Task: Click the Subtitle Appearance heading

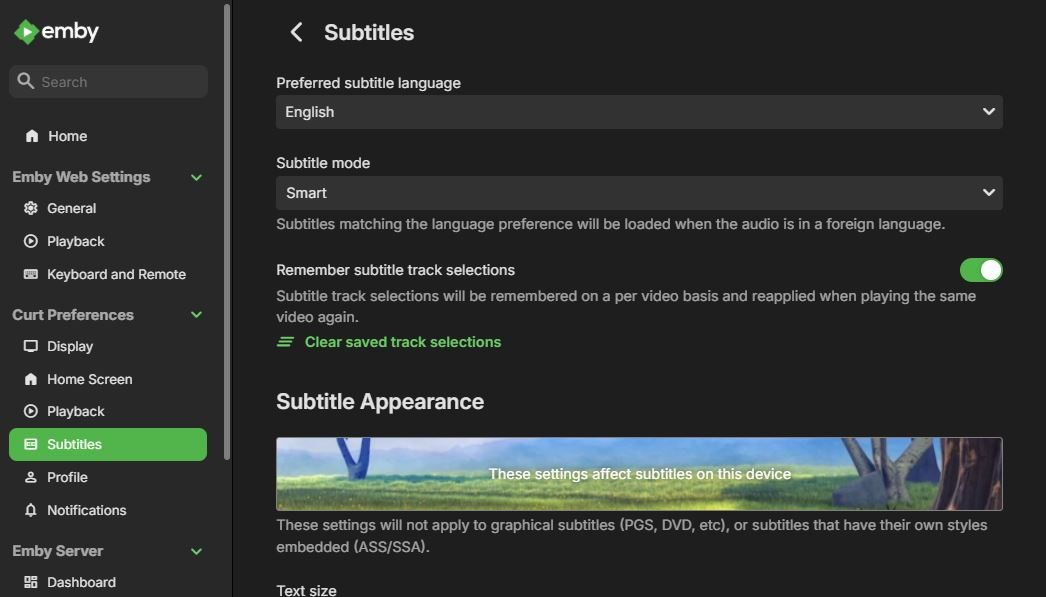Action: tap(380, 402)
